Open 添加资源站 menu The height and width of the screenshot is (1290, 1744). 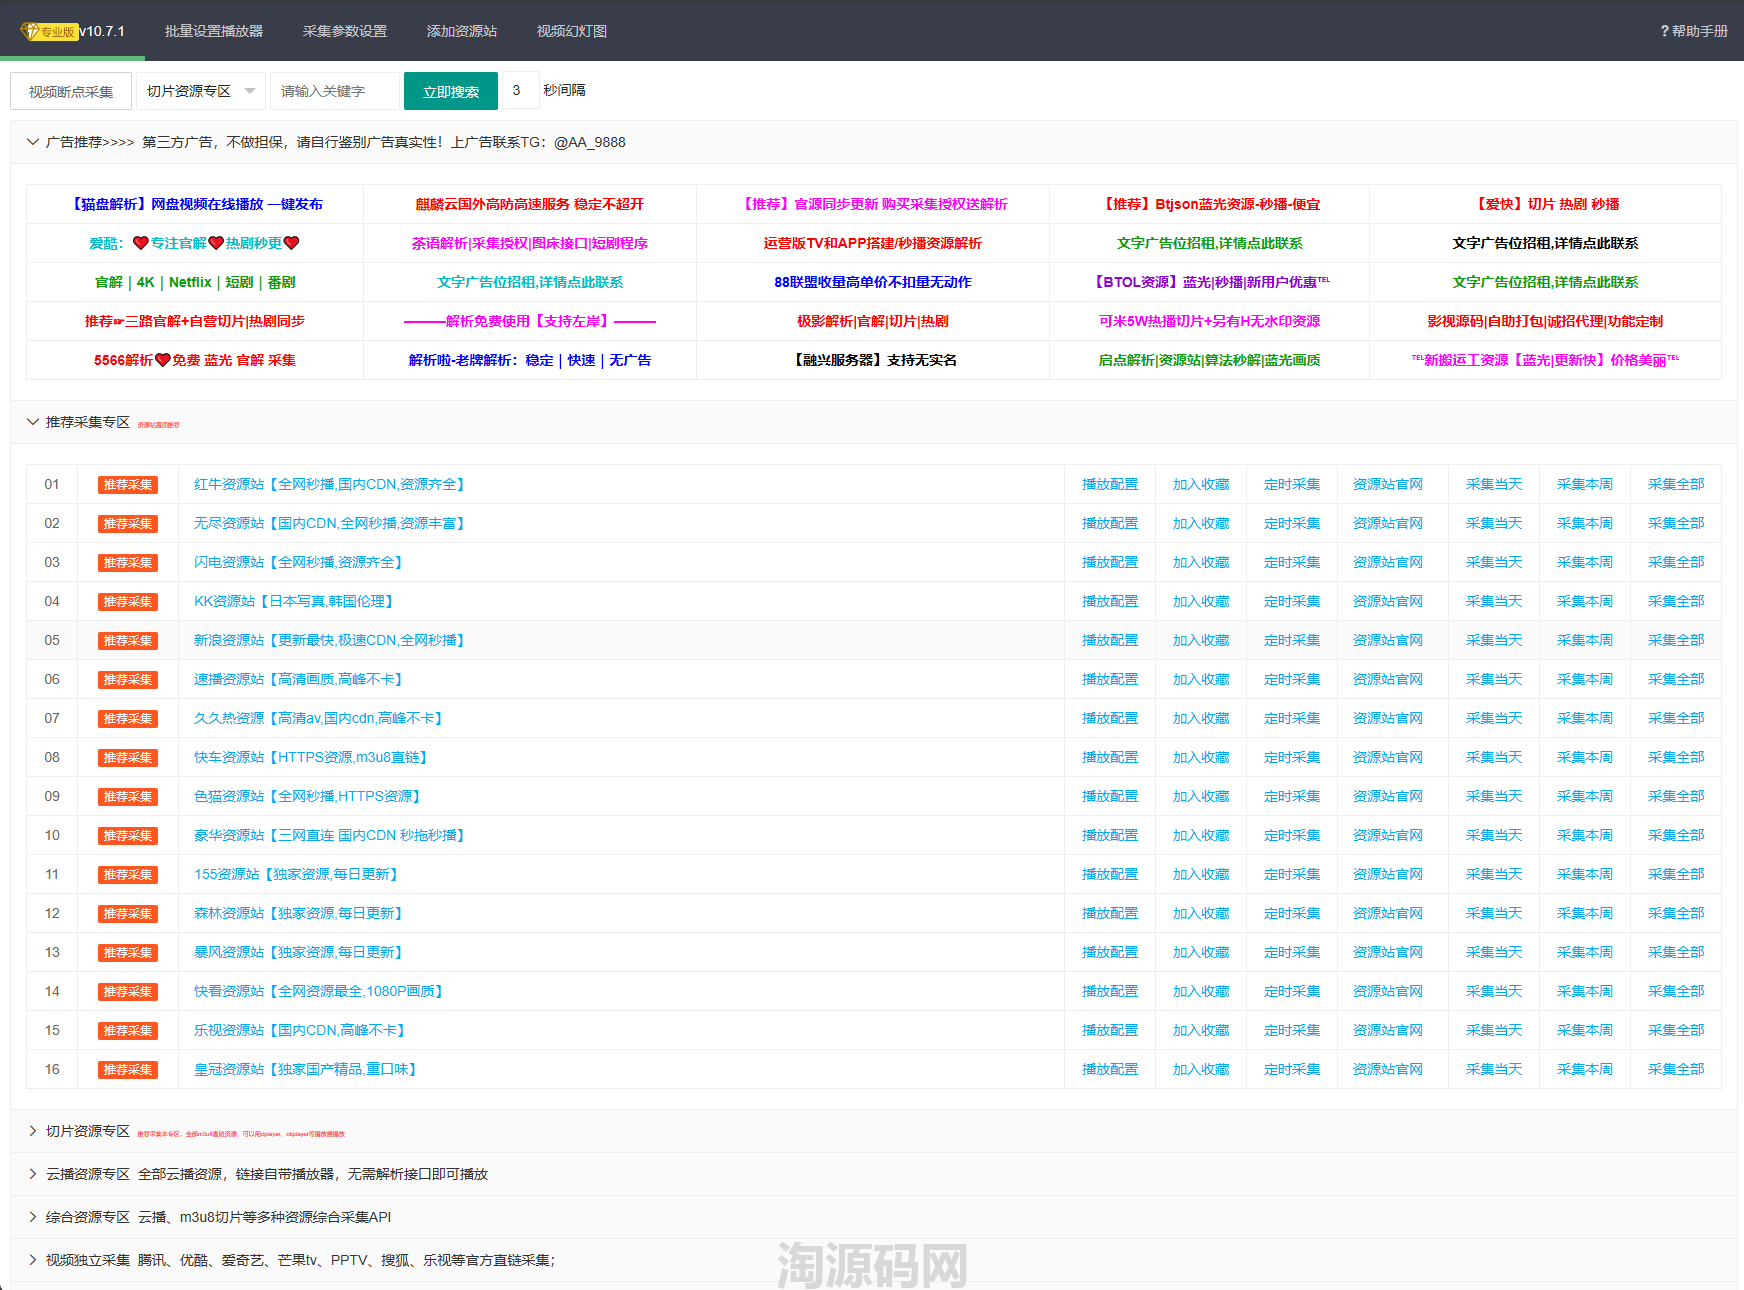click(462, 31)
